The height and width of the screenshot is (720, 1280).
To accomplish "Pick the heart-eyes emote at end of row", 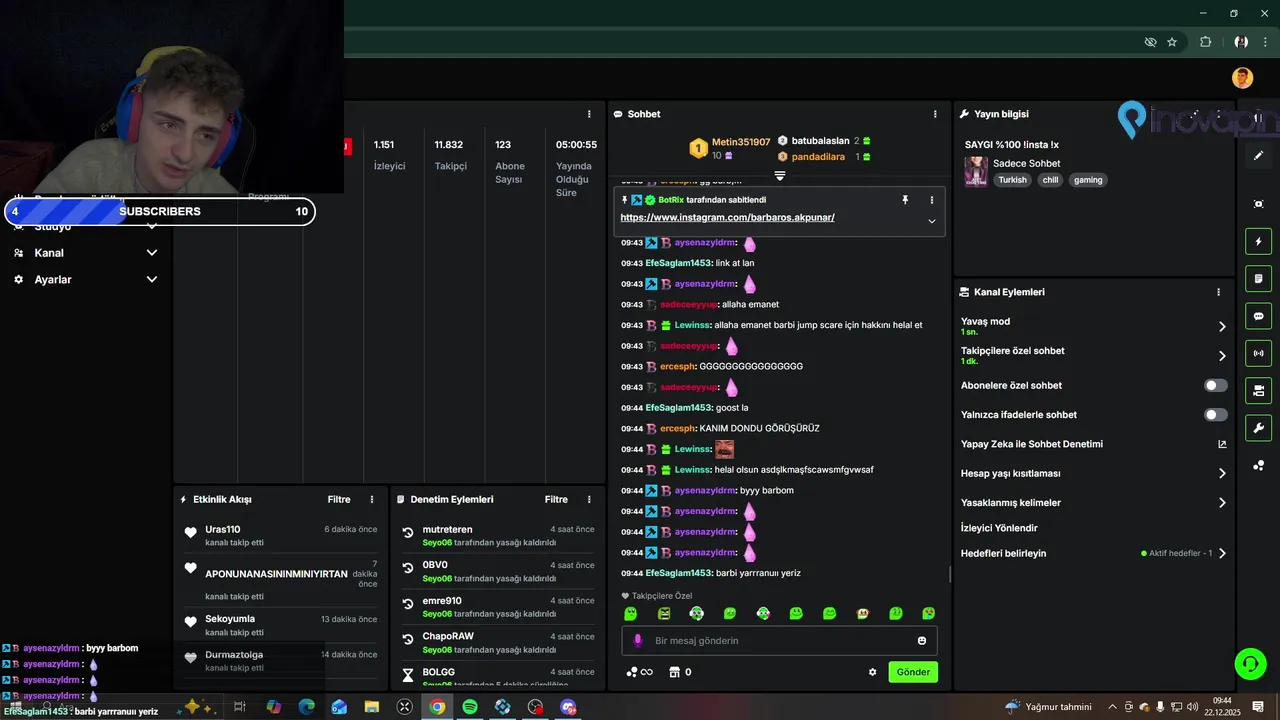I will click(x=929, y=613).
